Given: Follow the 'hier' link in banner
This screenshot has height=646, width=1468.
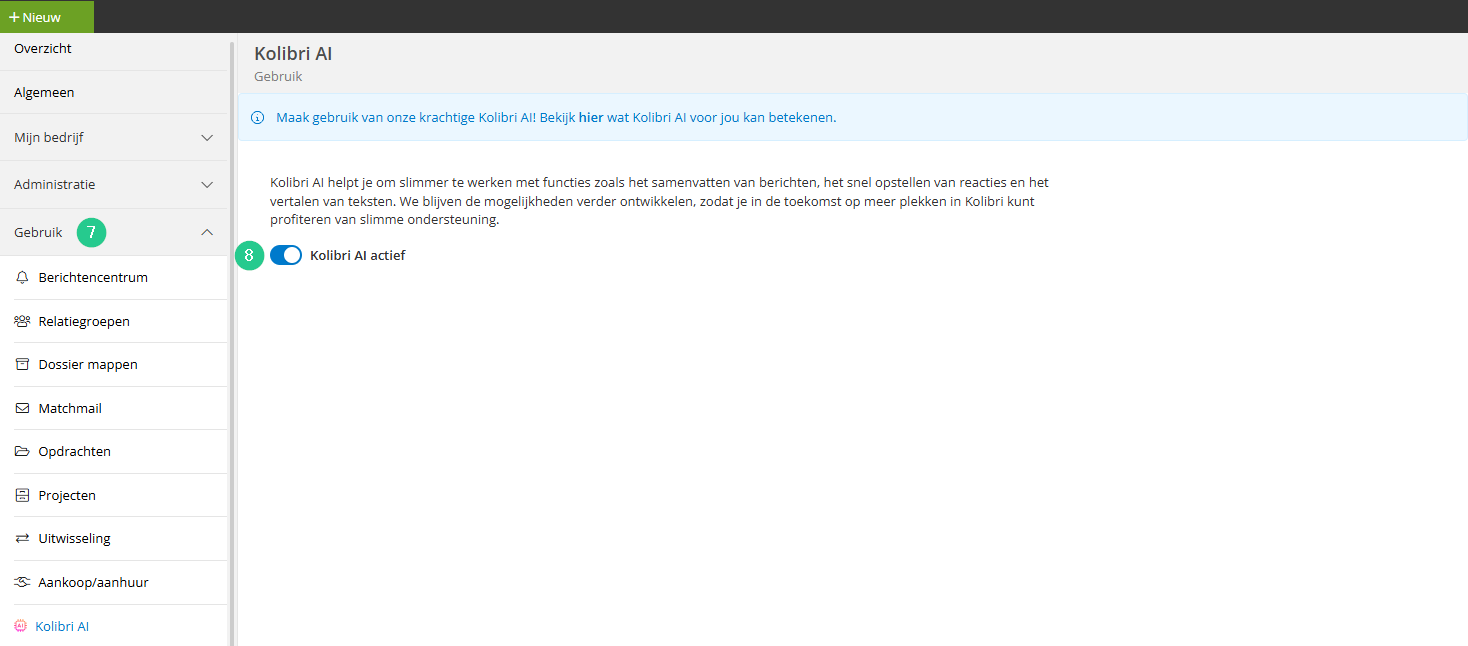Looking at the screenshot, I should (591, 117).
